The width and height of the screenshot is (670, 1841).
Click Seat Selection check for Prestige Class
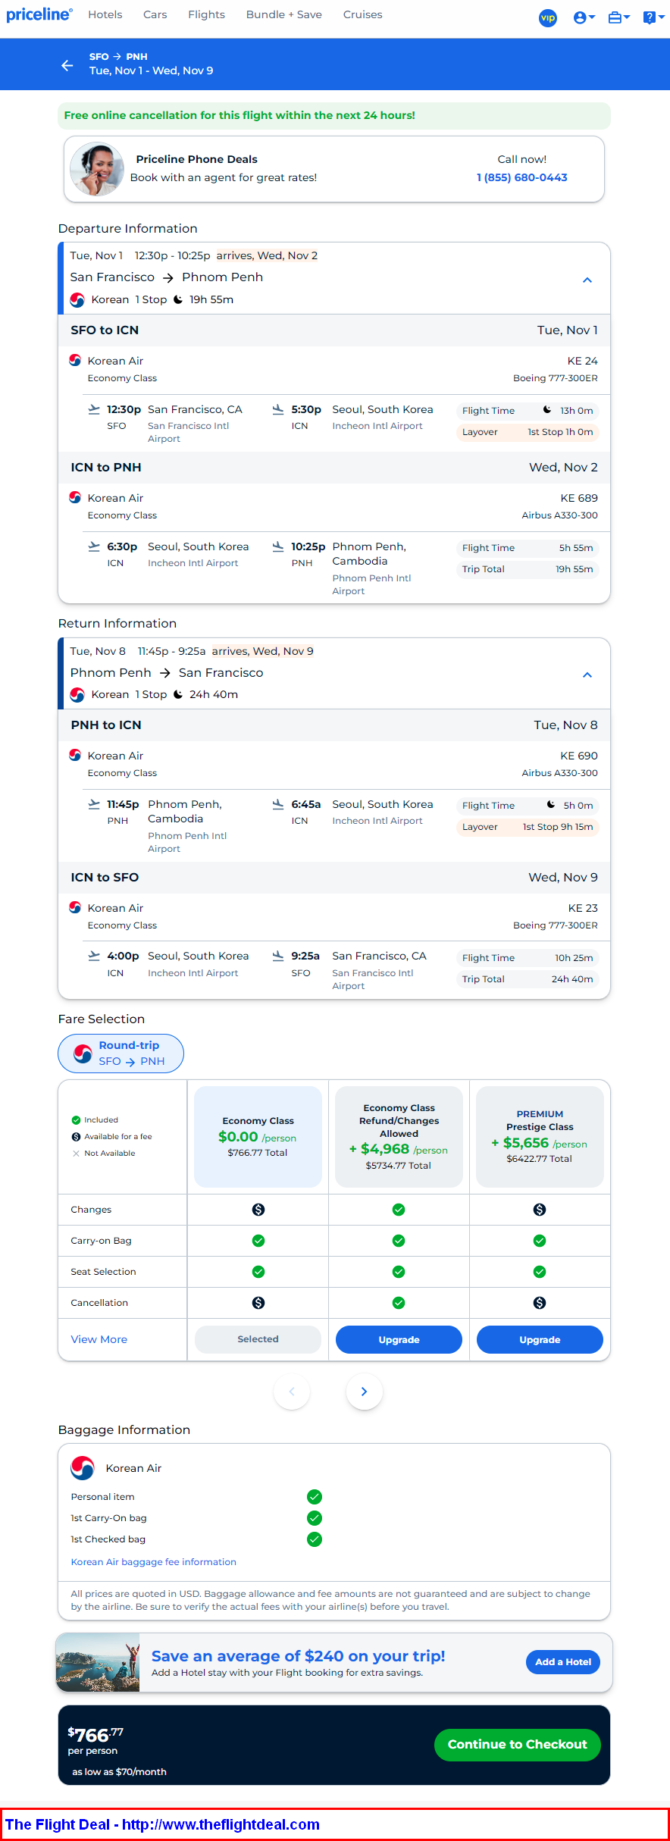[540, 1272]
